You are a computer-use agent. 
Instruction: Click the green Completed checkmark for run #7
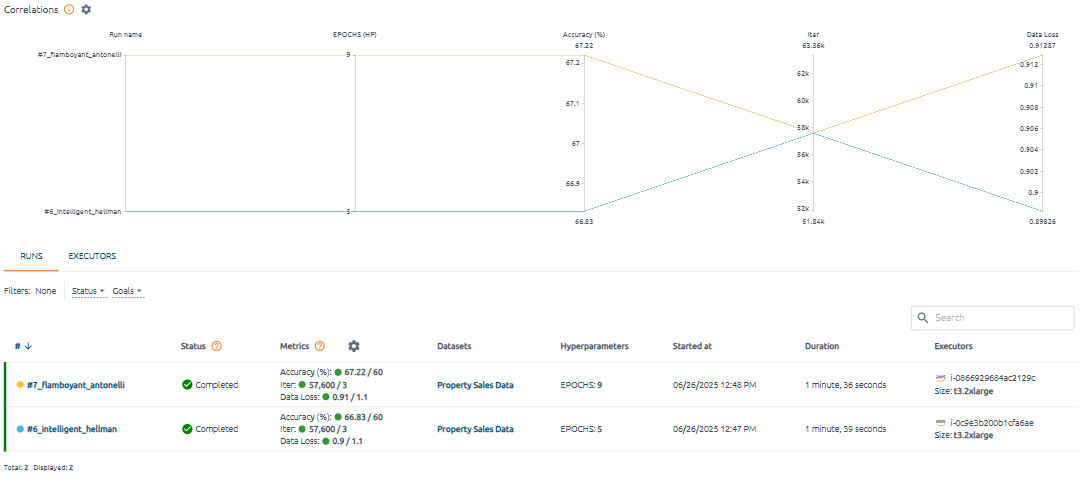coord(187,384)
